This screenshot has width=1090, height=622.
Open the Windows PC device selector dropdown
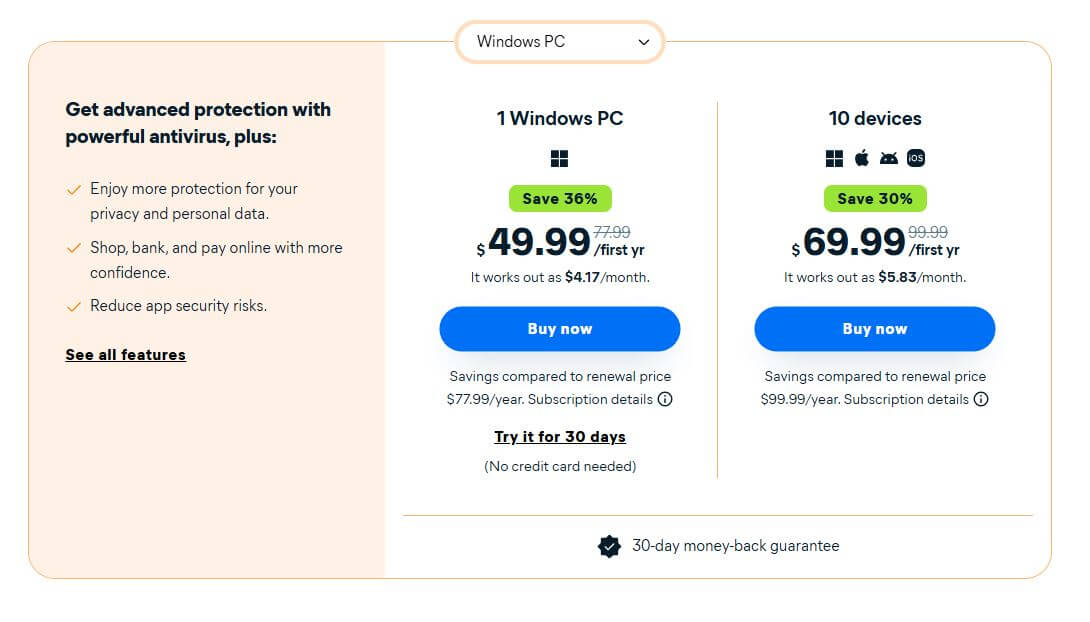point(559,42)
